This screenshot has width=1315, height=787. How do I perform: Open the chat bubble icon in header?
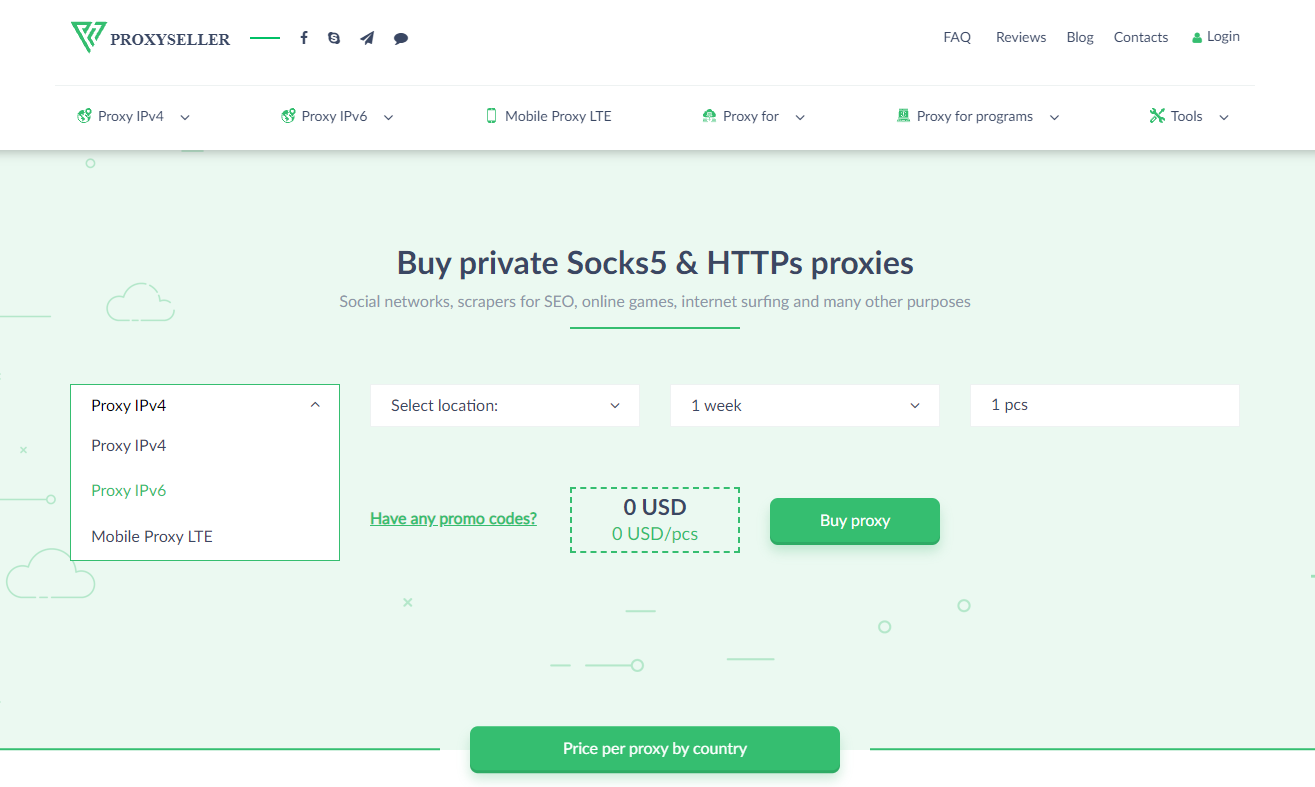(x=401, y=38)
